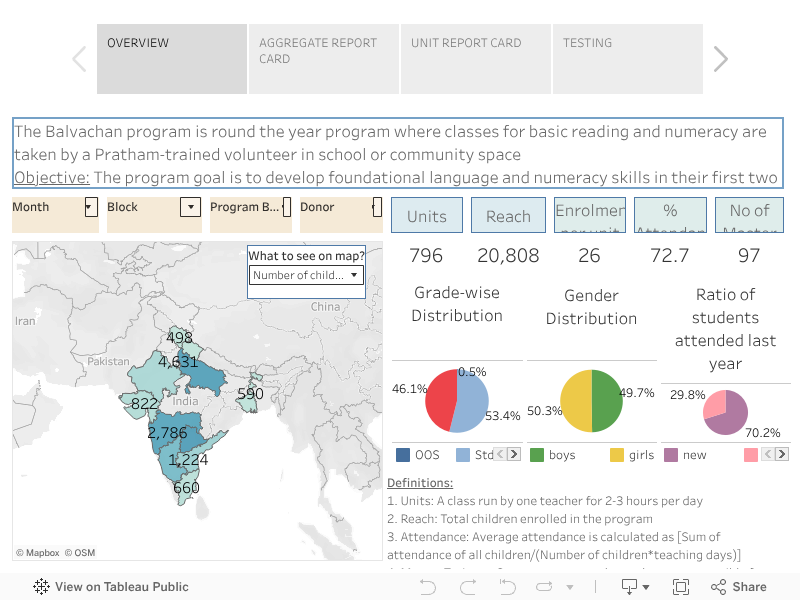Click the Units metric header
Screen dimensions: 800x600
pyautogui.click(x=427, y=216)
